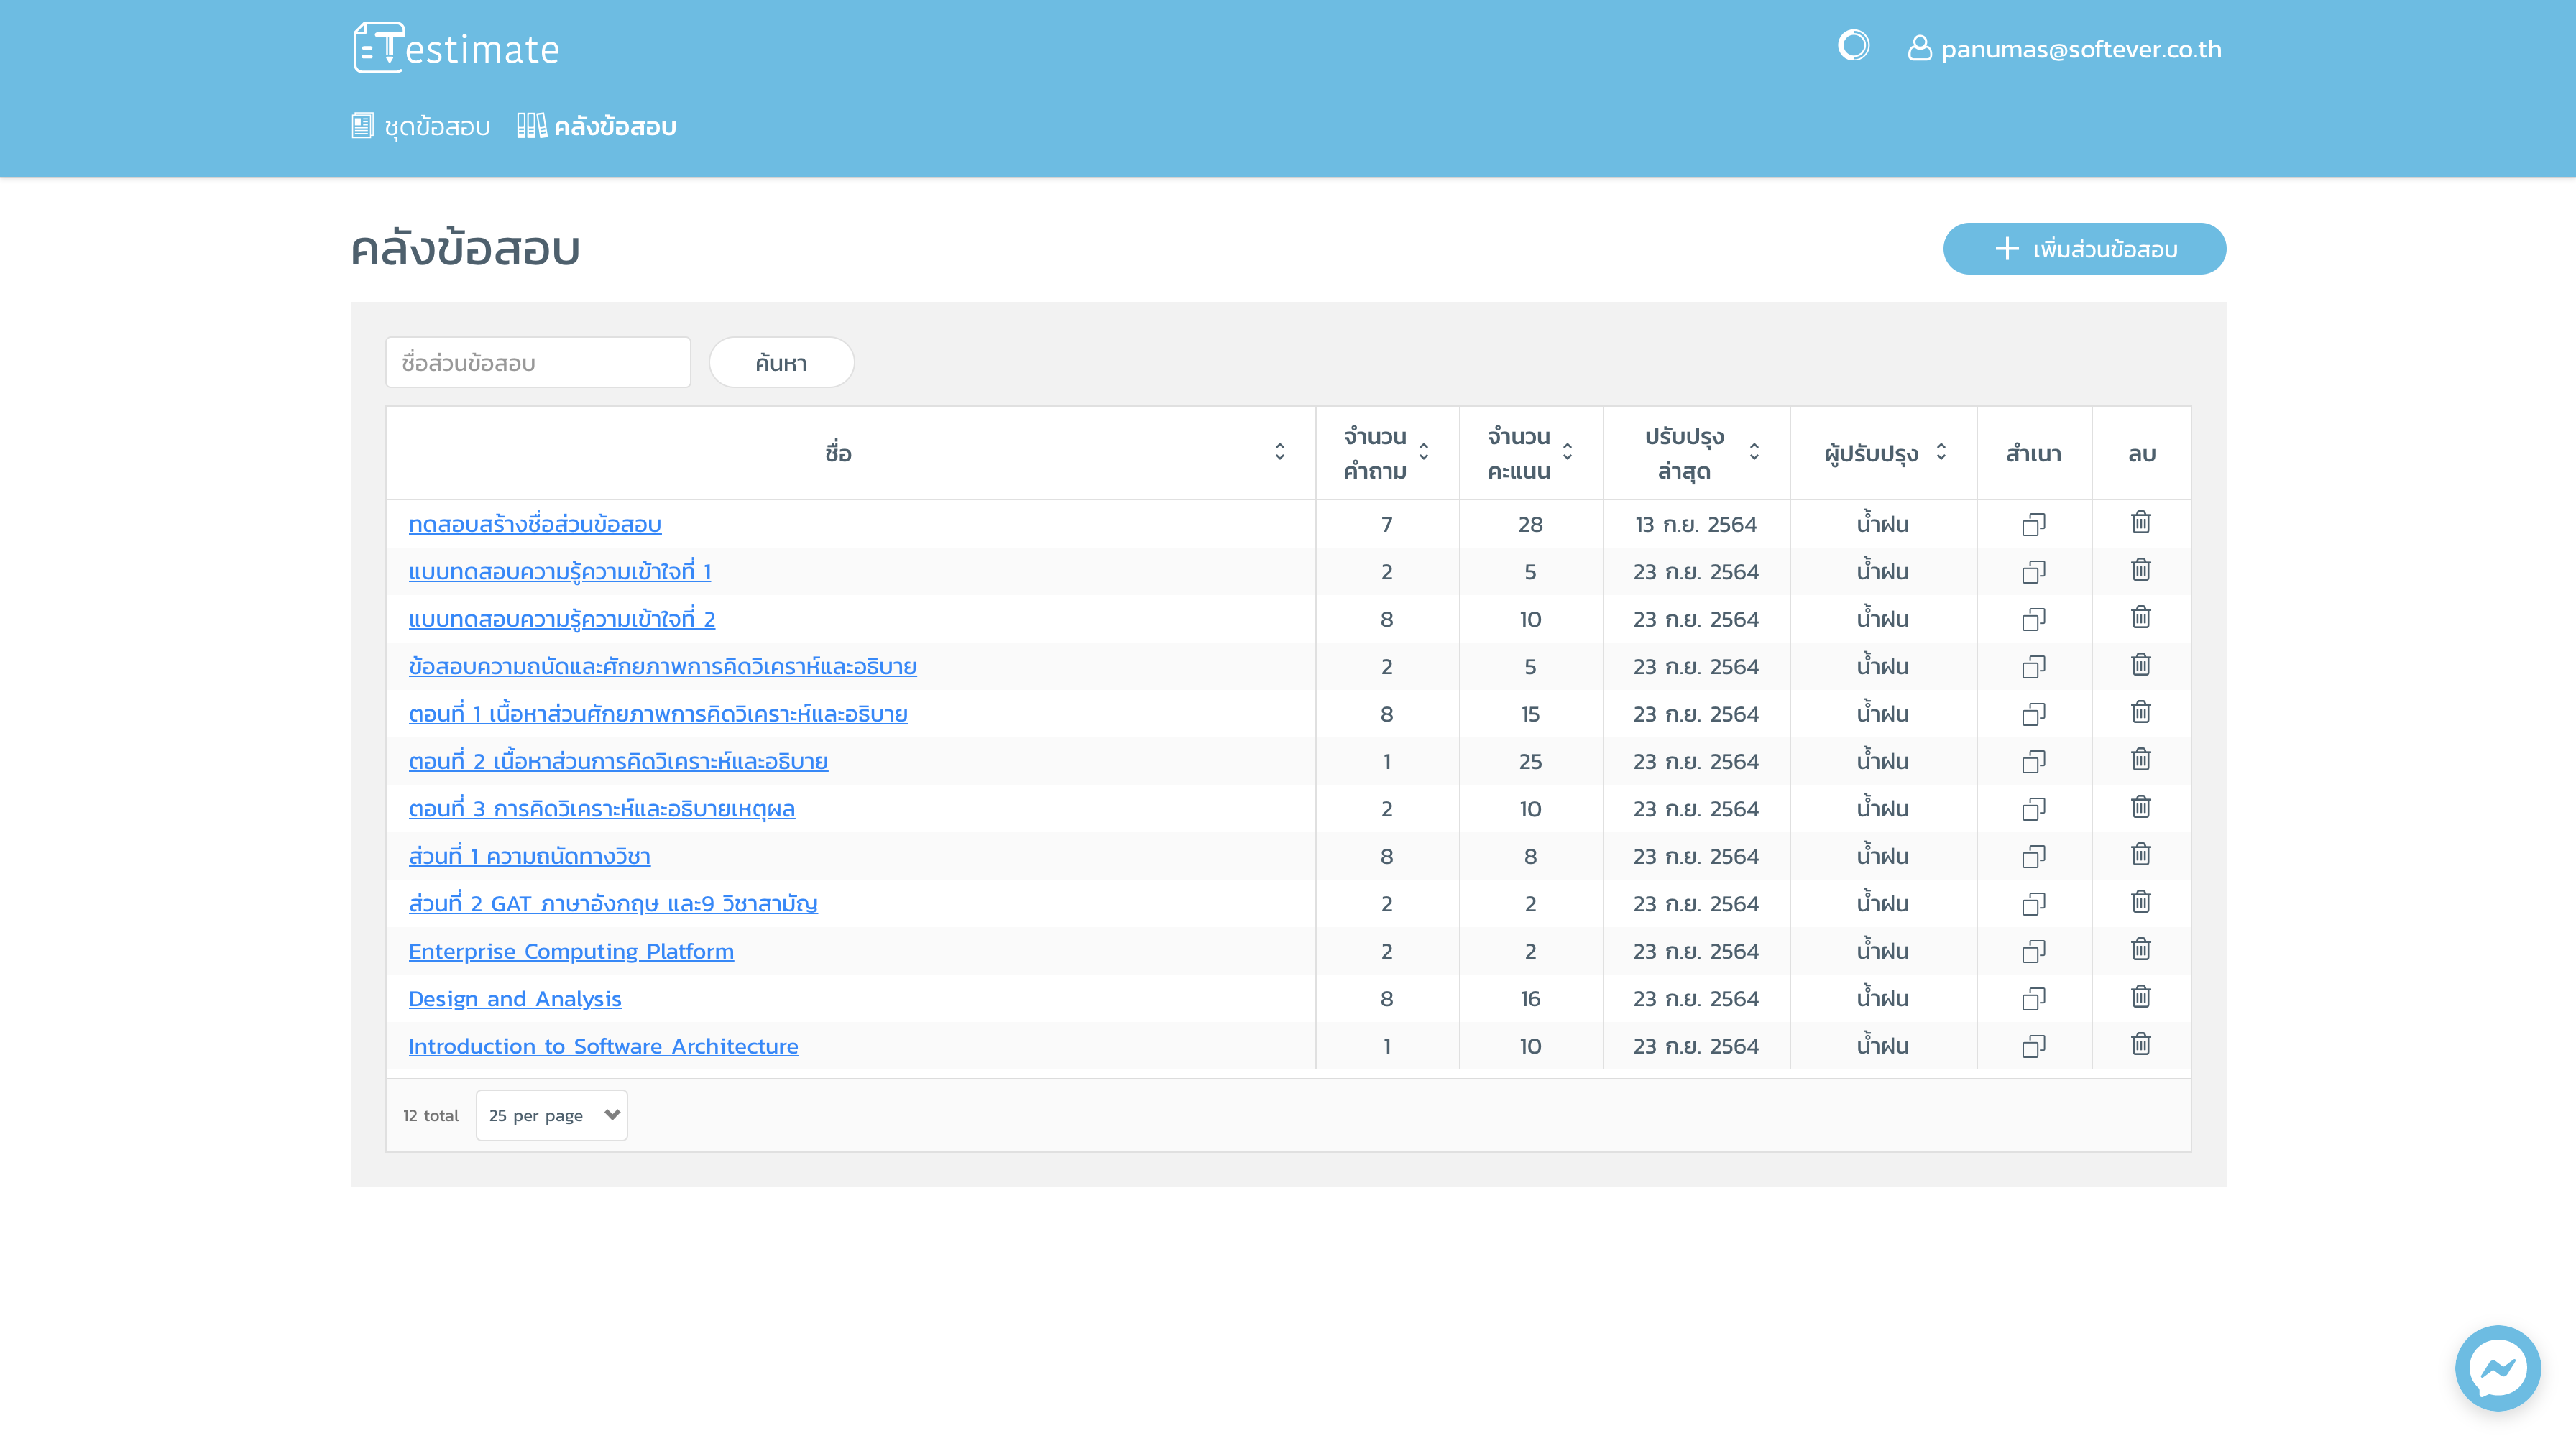Focus the ชื่อส่วนข้อสอบ search field

tap(538, 363)
